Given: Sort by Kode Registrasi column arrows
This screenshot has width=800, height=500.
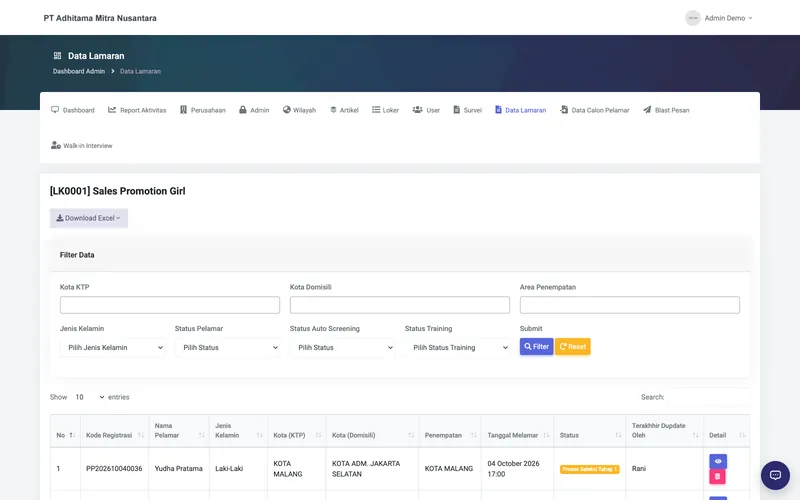Looking at the screenshot, I should 141,435.
